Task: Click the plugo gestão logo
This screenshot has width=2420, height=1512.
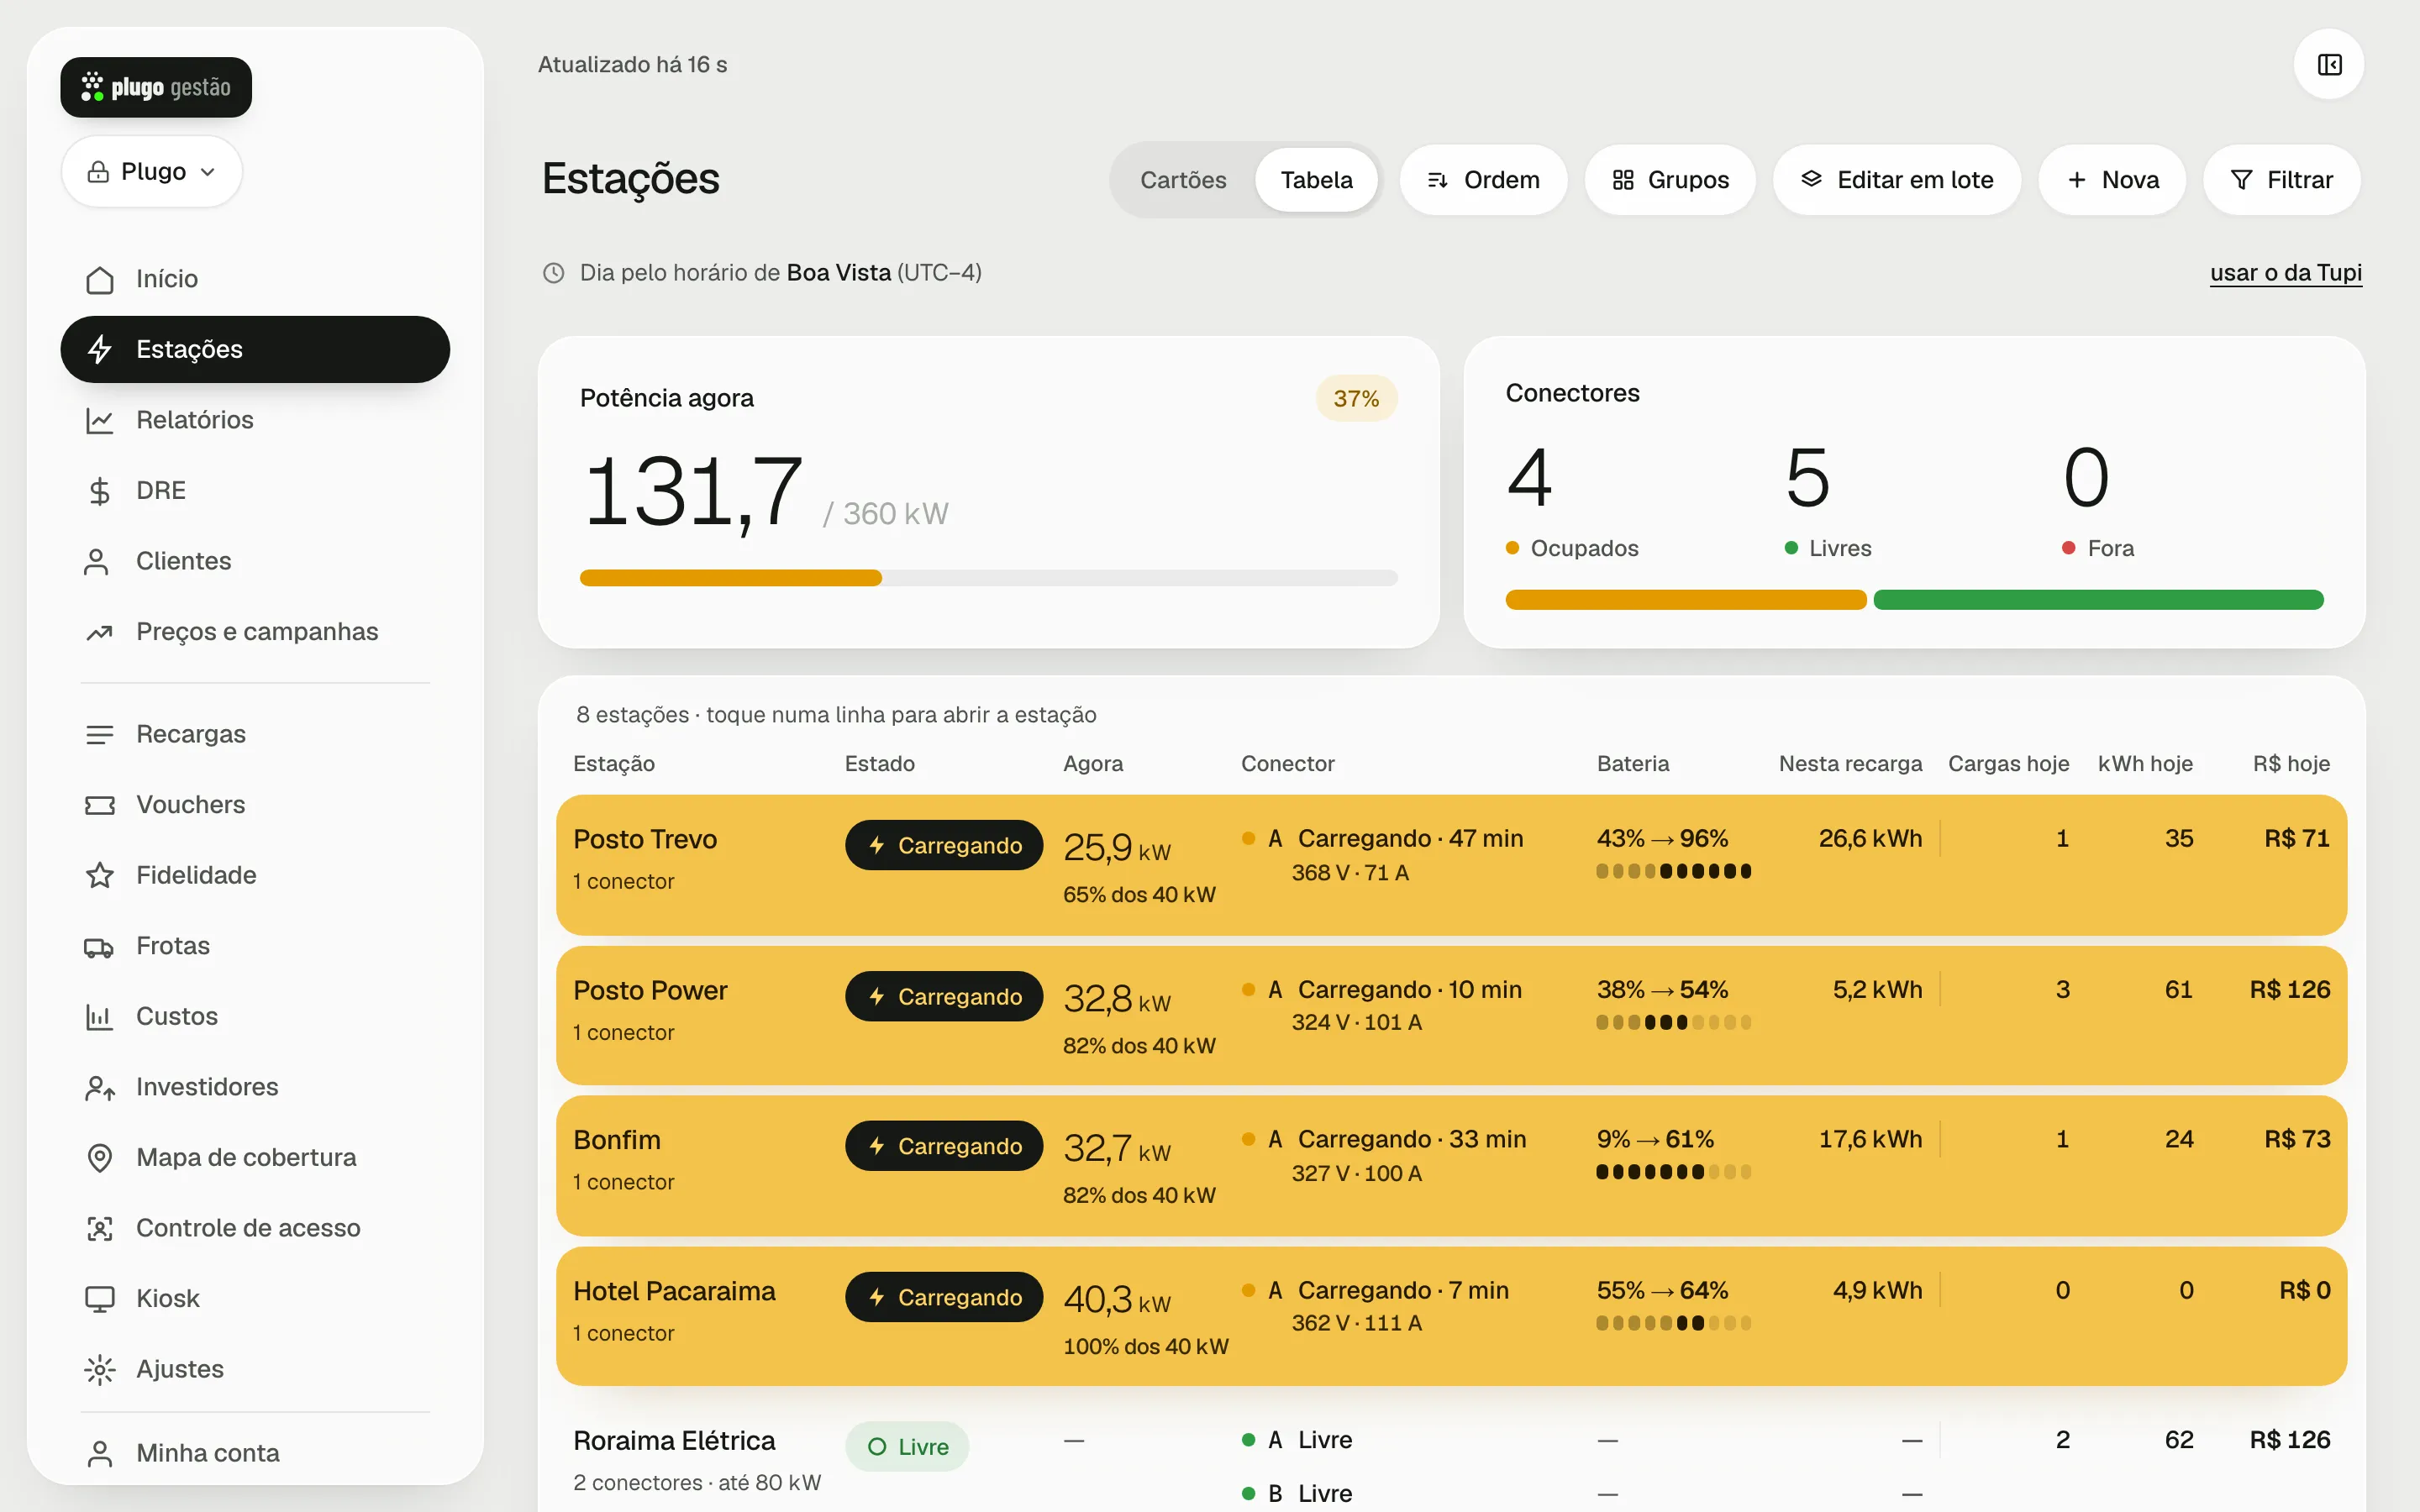Action: 156,87
